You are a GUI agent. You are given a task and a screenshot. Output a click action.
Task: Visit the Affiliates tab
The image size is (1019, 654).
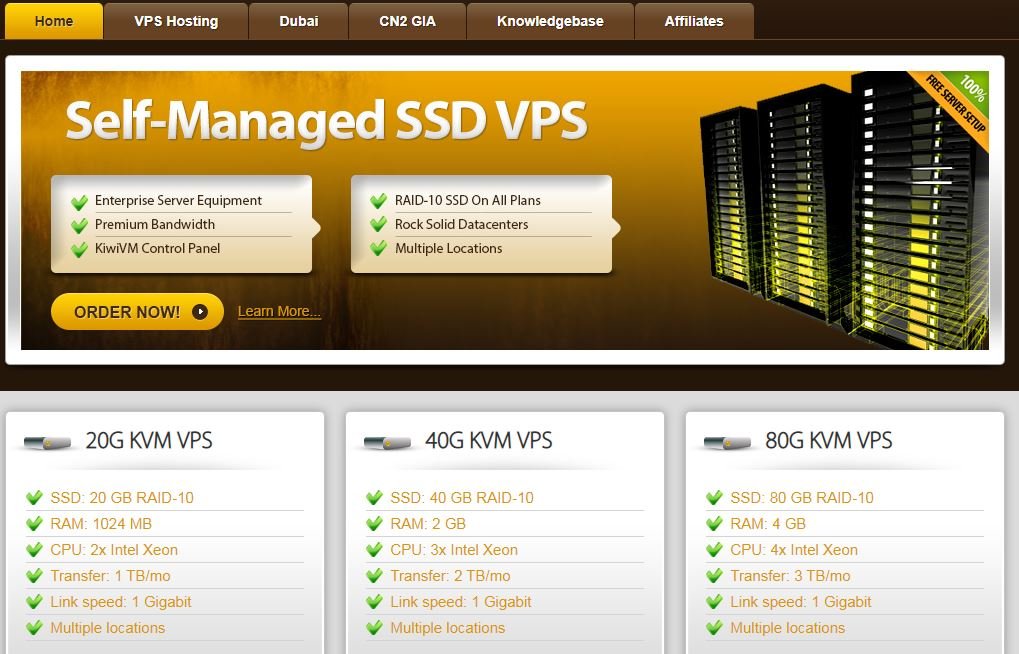(x=694, y=21)
